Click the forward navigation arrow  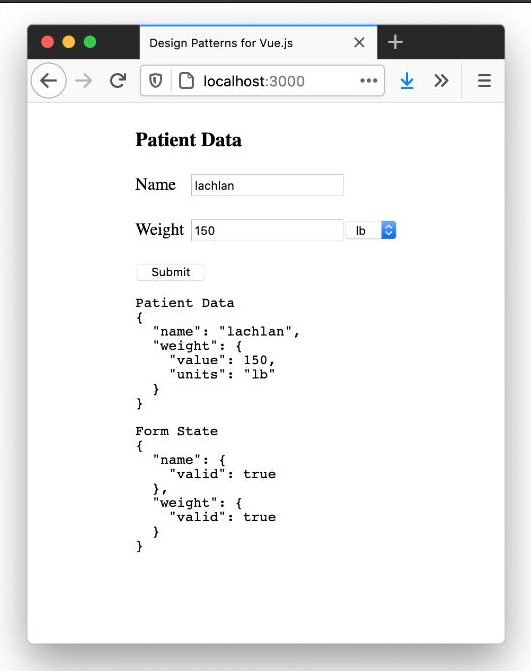(83, 80)
